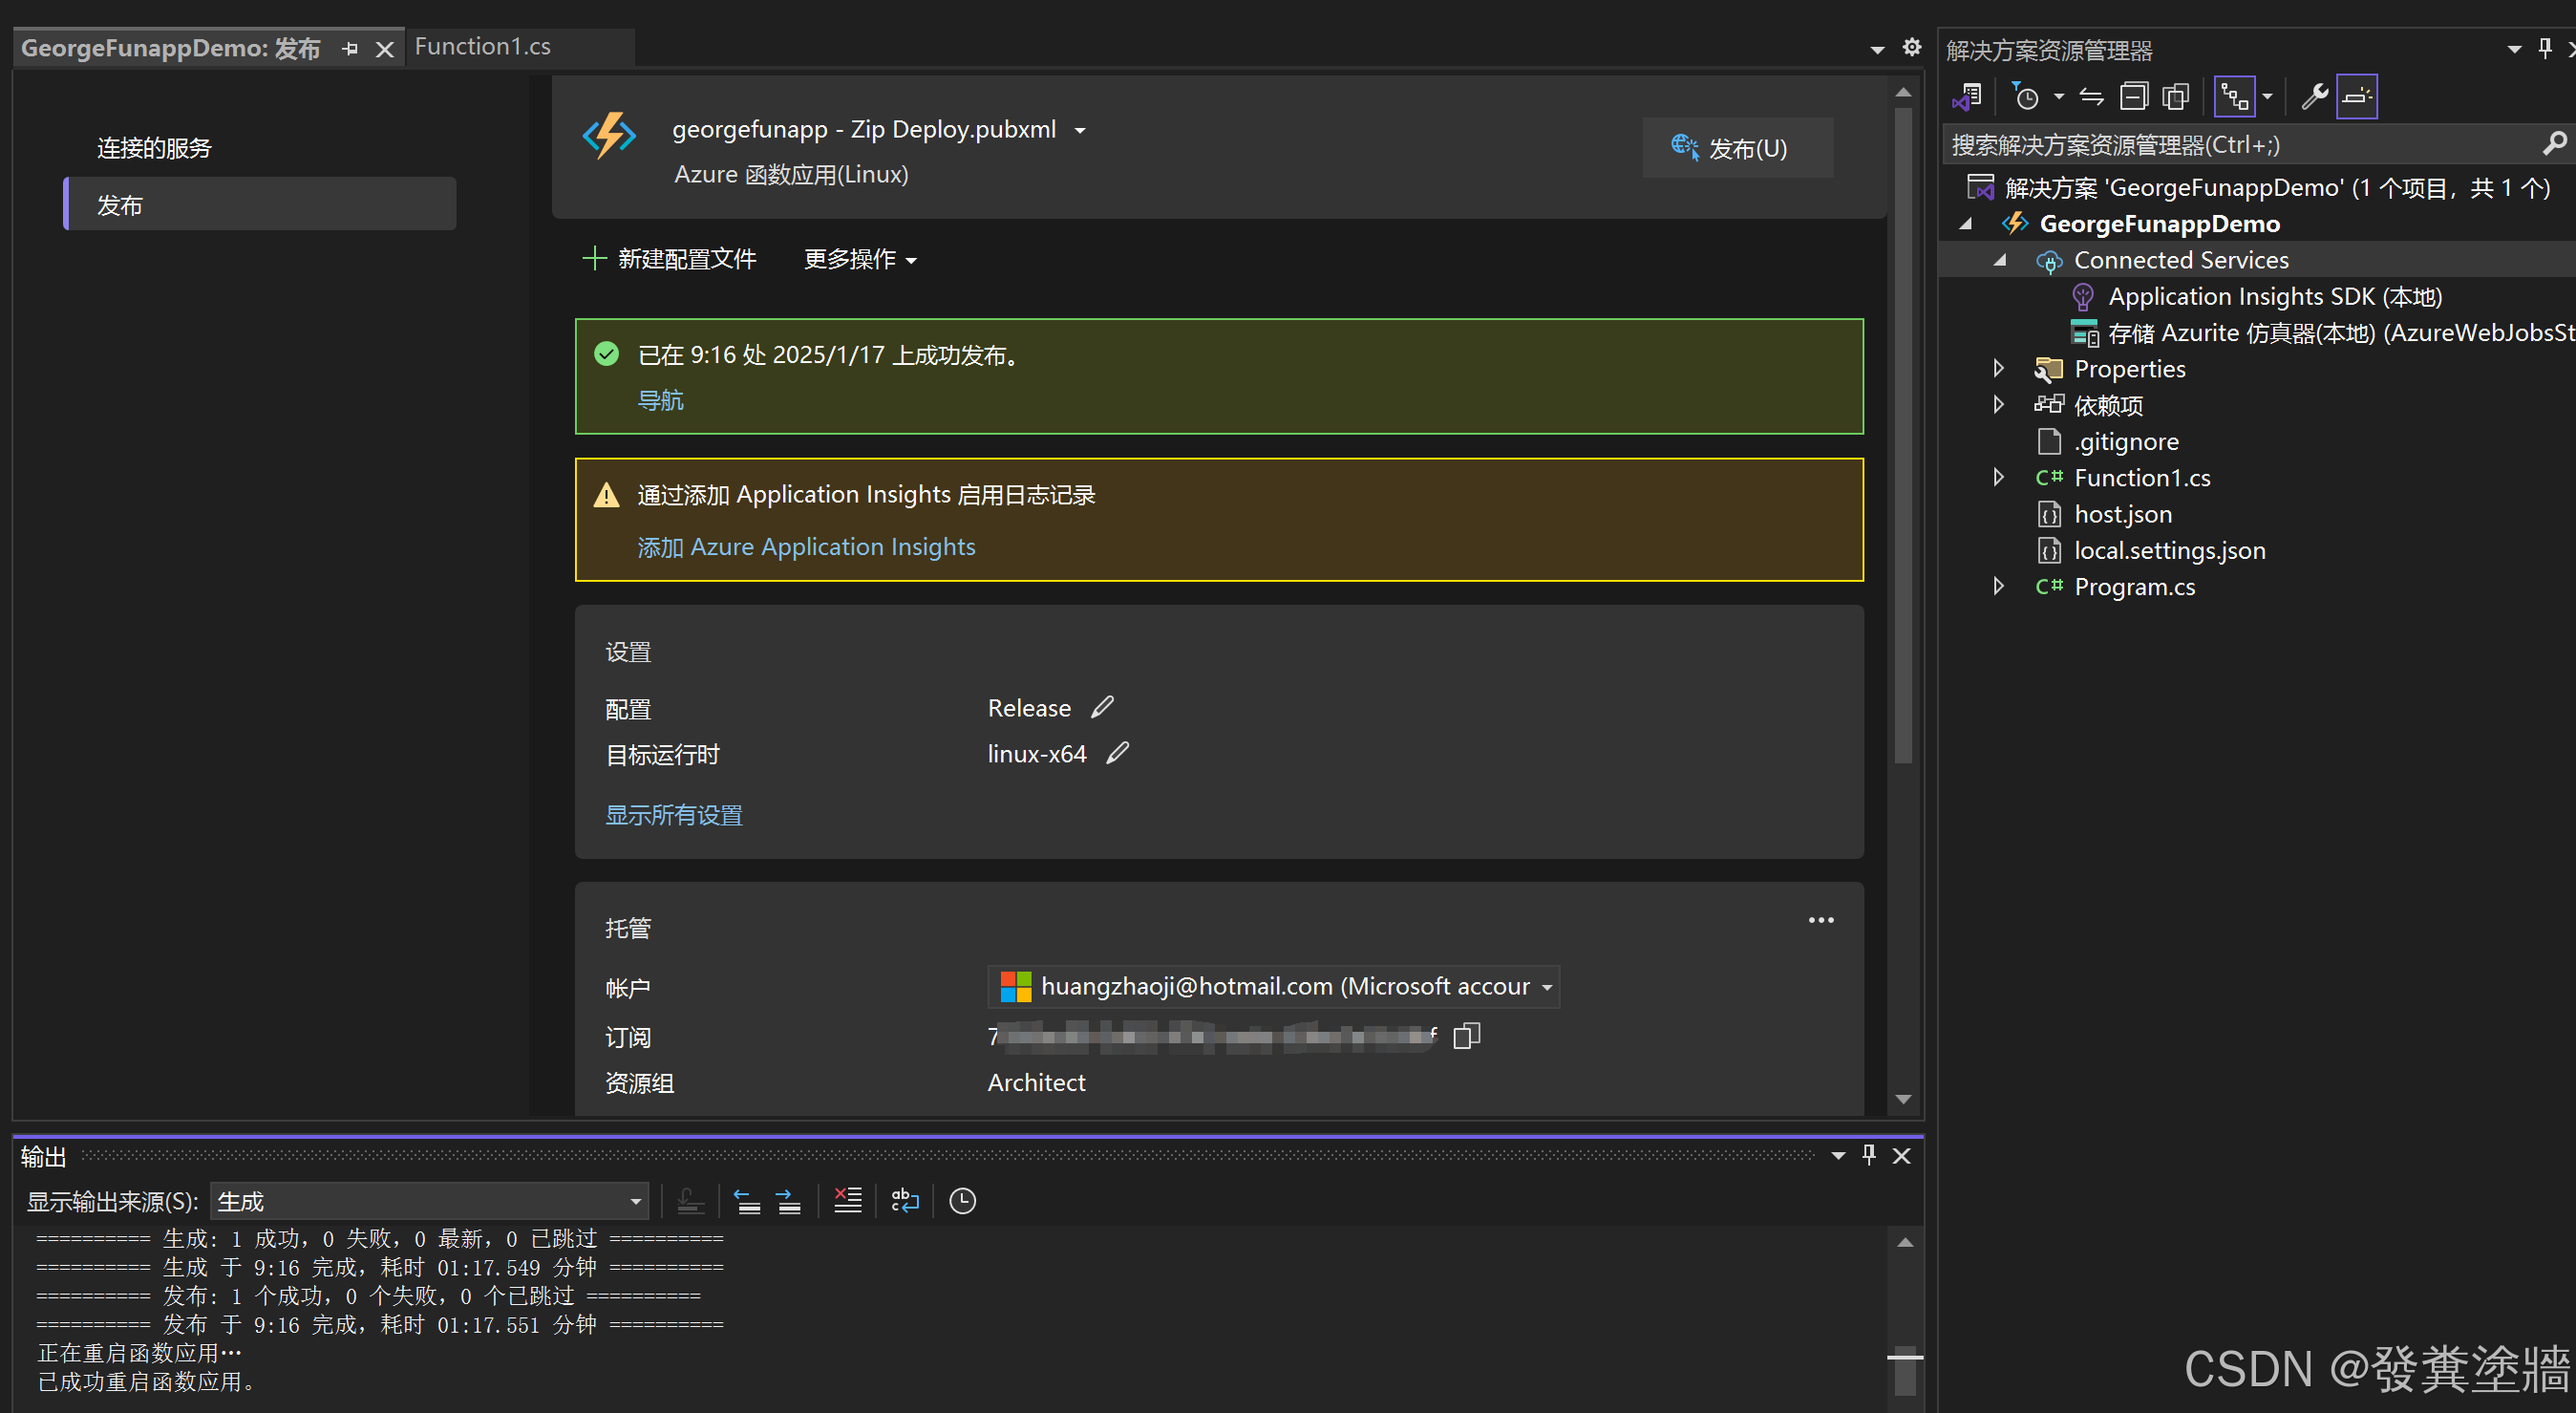Select Application Insights SDK (本地) item
Image resolution: width=2576 pixels, height=1413 pixels.
coord(2275,297)
